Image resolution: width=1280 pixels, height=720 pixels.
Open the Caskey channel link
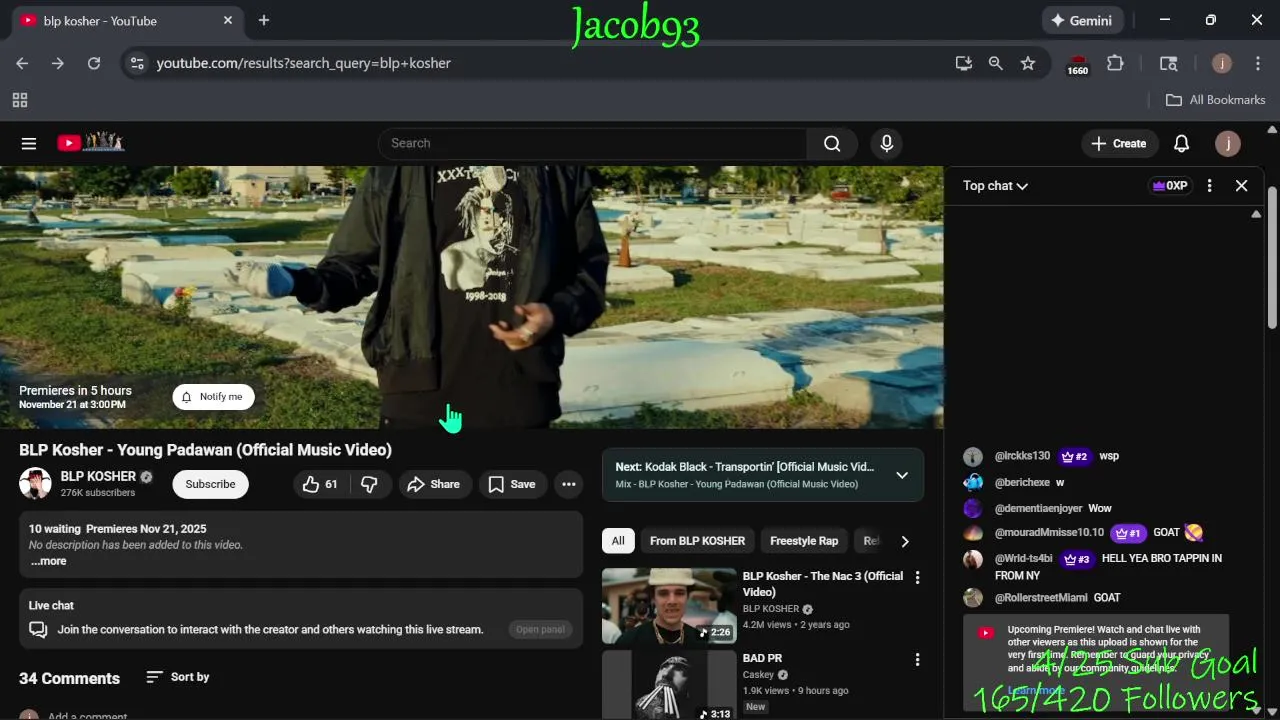pos(758,675)
